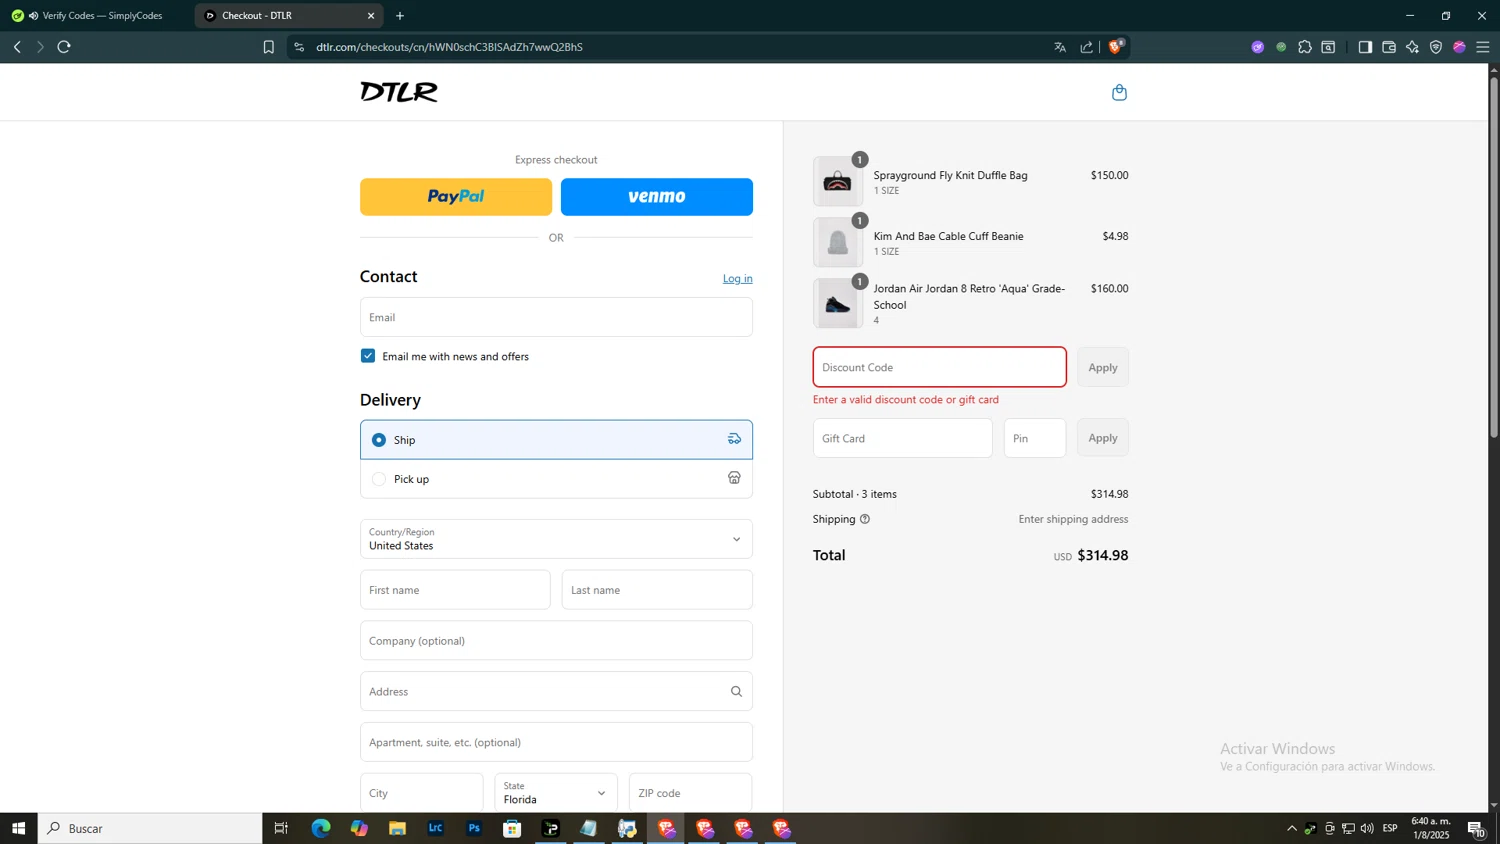Image resolution: width=1500 pixels, height=844 pixels.
Task: Open the Brave Wallet icon
Action: click(1389, 47)
